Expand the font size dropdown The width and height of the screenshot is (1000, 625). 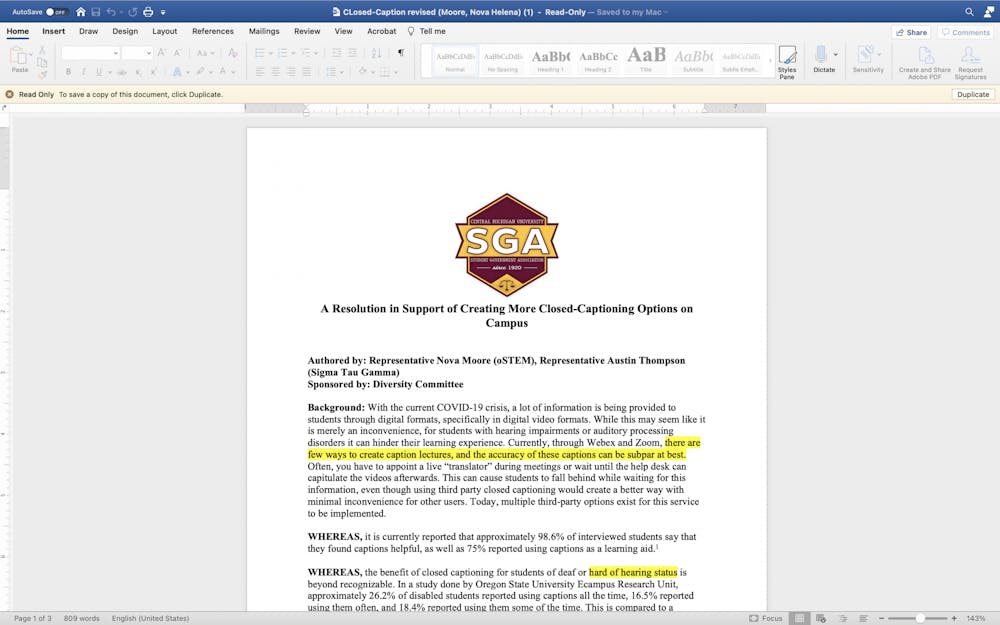(x=149, y=53)
